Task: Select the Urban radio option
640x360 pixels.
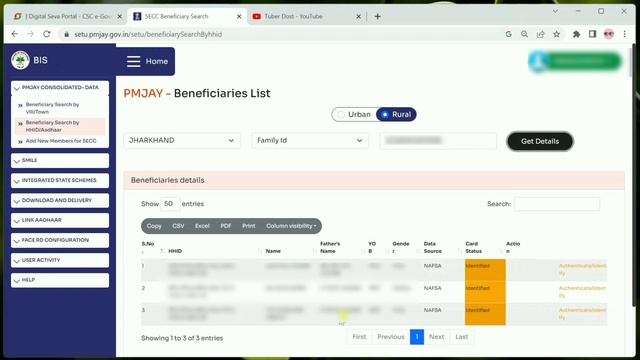Action: (x=354, y=115)
